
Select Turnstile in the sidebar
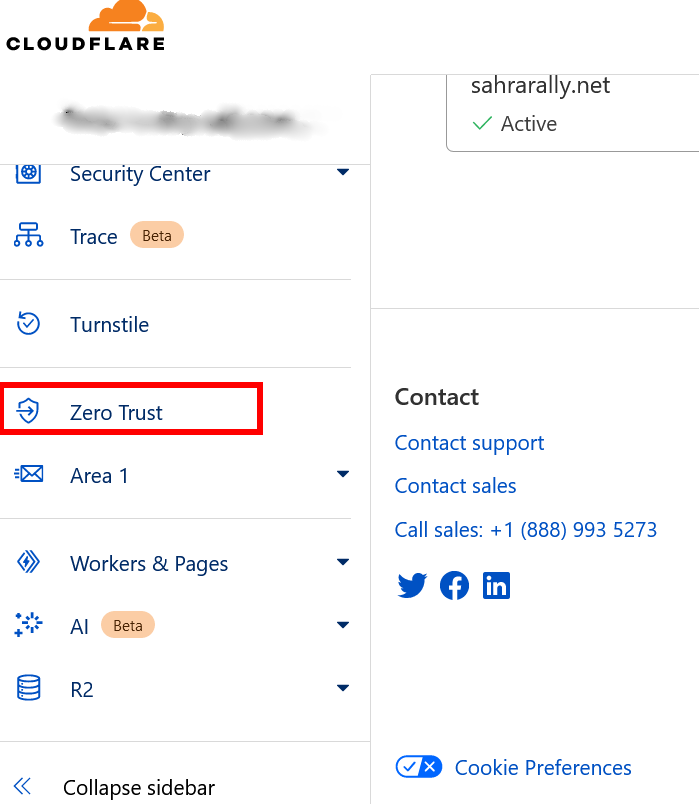[109, 325]
